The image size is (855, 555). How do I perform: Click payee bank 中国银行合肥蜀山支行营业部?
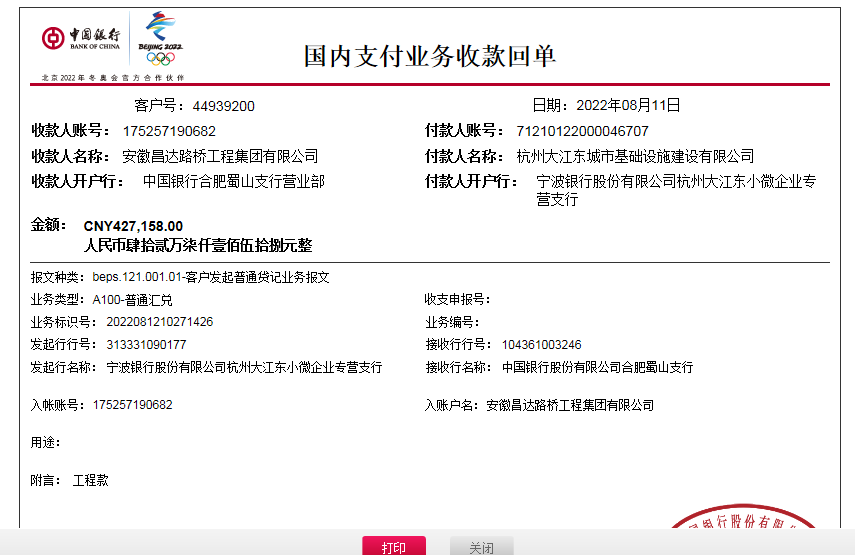point(233,182)
